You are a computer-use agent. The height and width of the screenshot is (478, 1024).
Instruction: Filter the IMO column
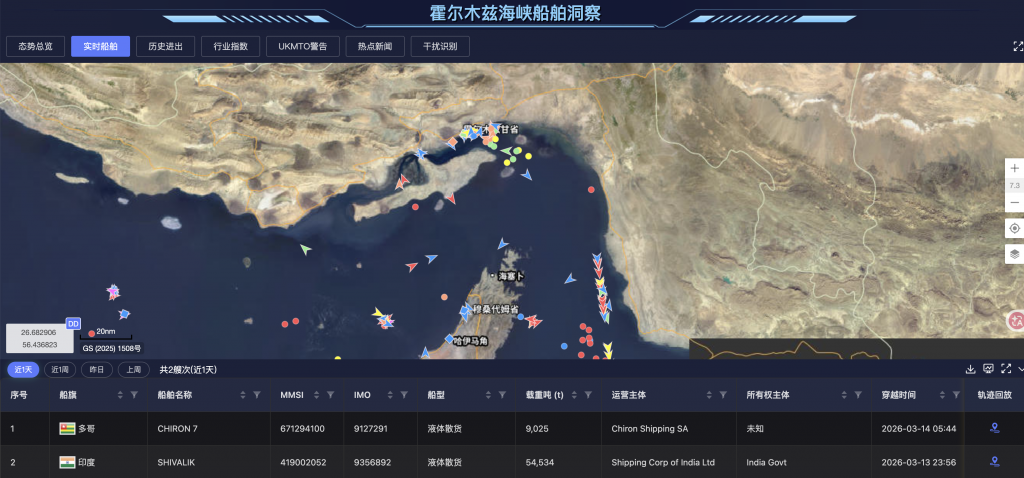[x=404, y=395]
